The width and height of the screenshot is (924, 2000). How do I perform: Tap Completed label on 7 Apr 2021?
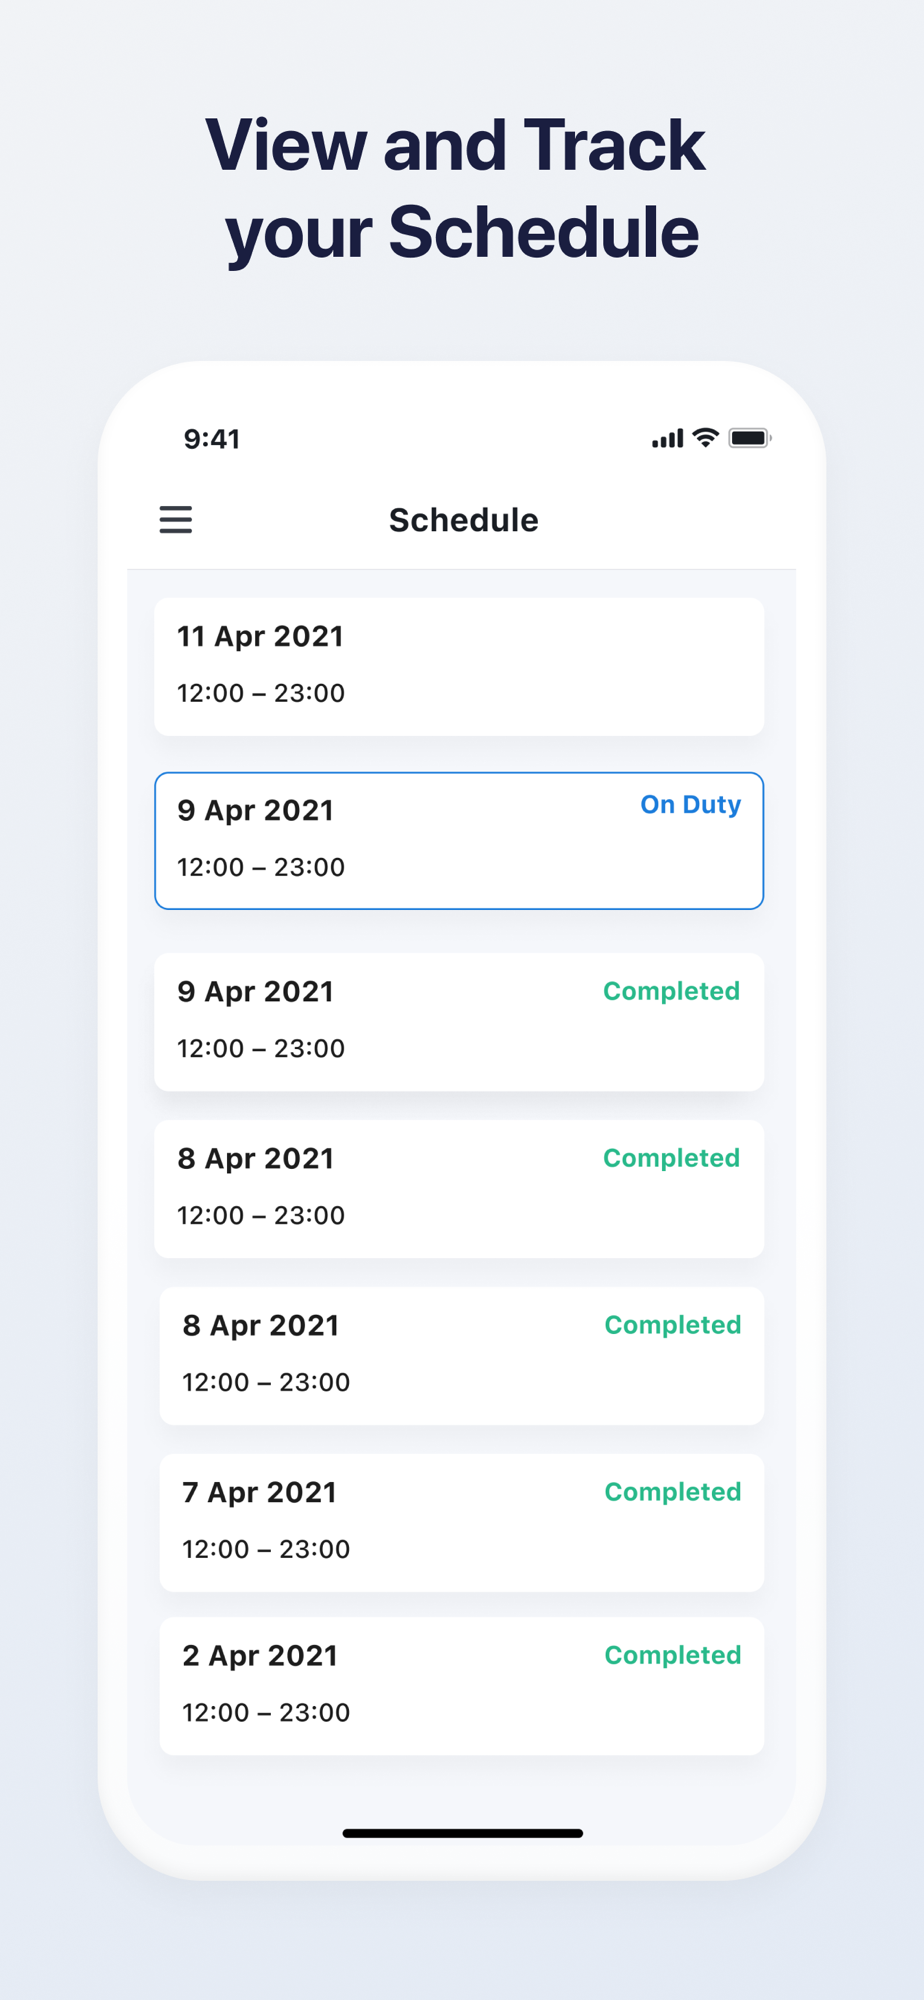tap(673, 1492)
